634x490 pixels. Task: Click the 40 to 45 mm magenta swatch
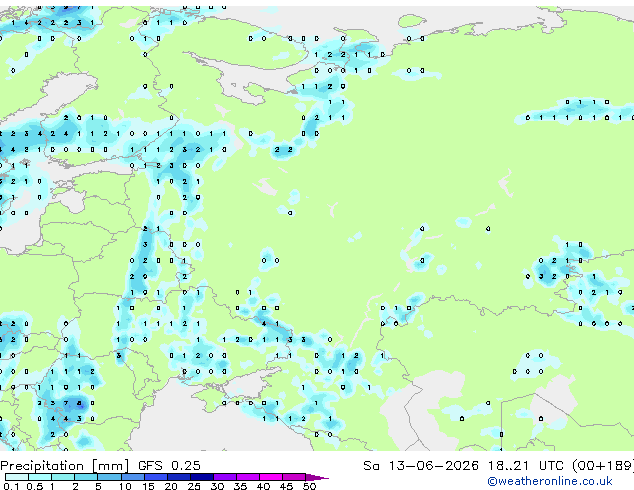click(x=271, y=477)
